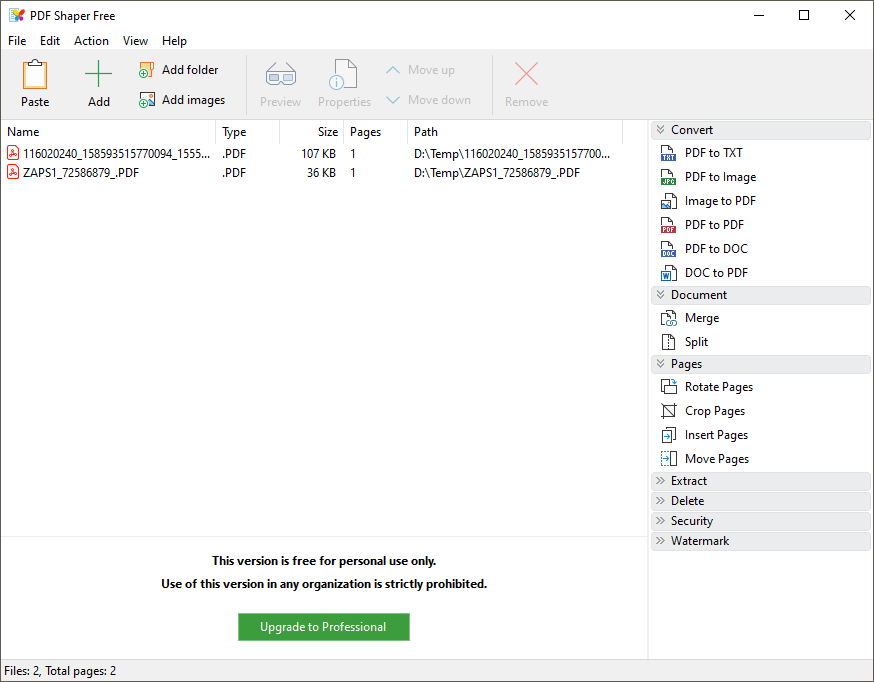Click the Rotate Pages label
The image size is (874, 682).
pos(718,387)
